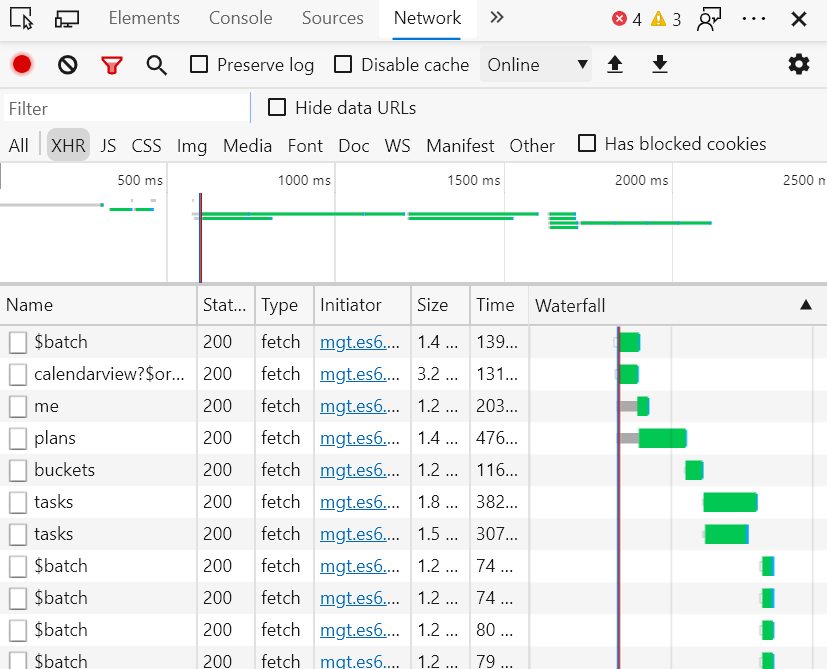Click the buckets row waterfall bar
Image resolution: width=827 pixels, height=669 pixels.
[x=694, y=470]
